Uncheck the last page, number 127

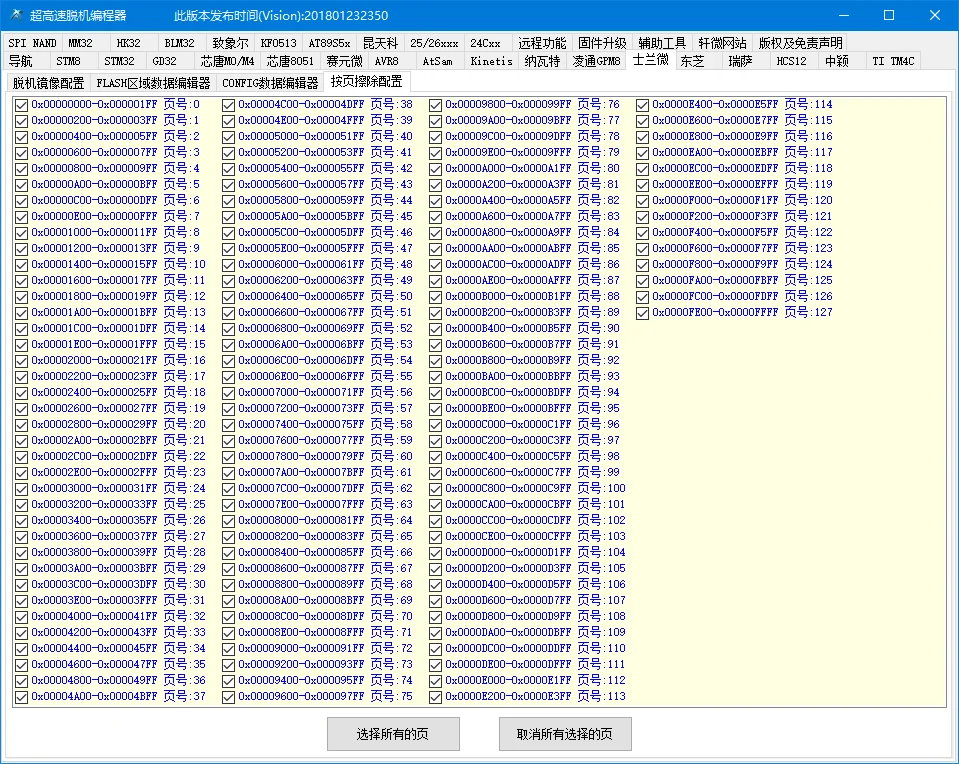click(642, 313)
